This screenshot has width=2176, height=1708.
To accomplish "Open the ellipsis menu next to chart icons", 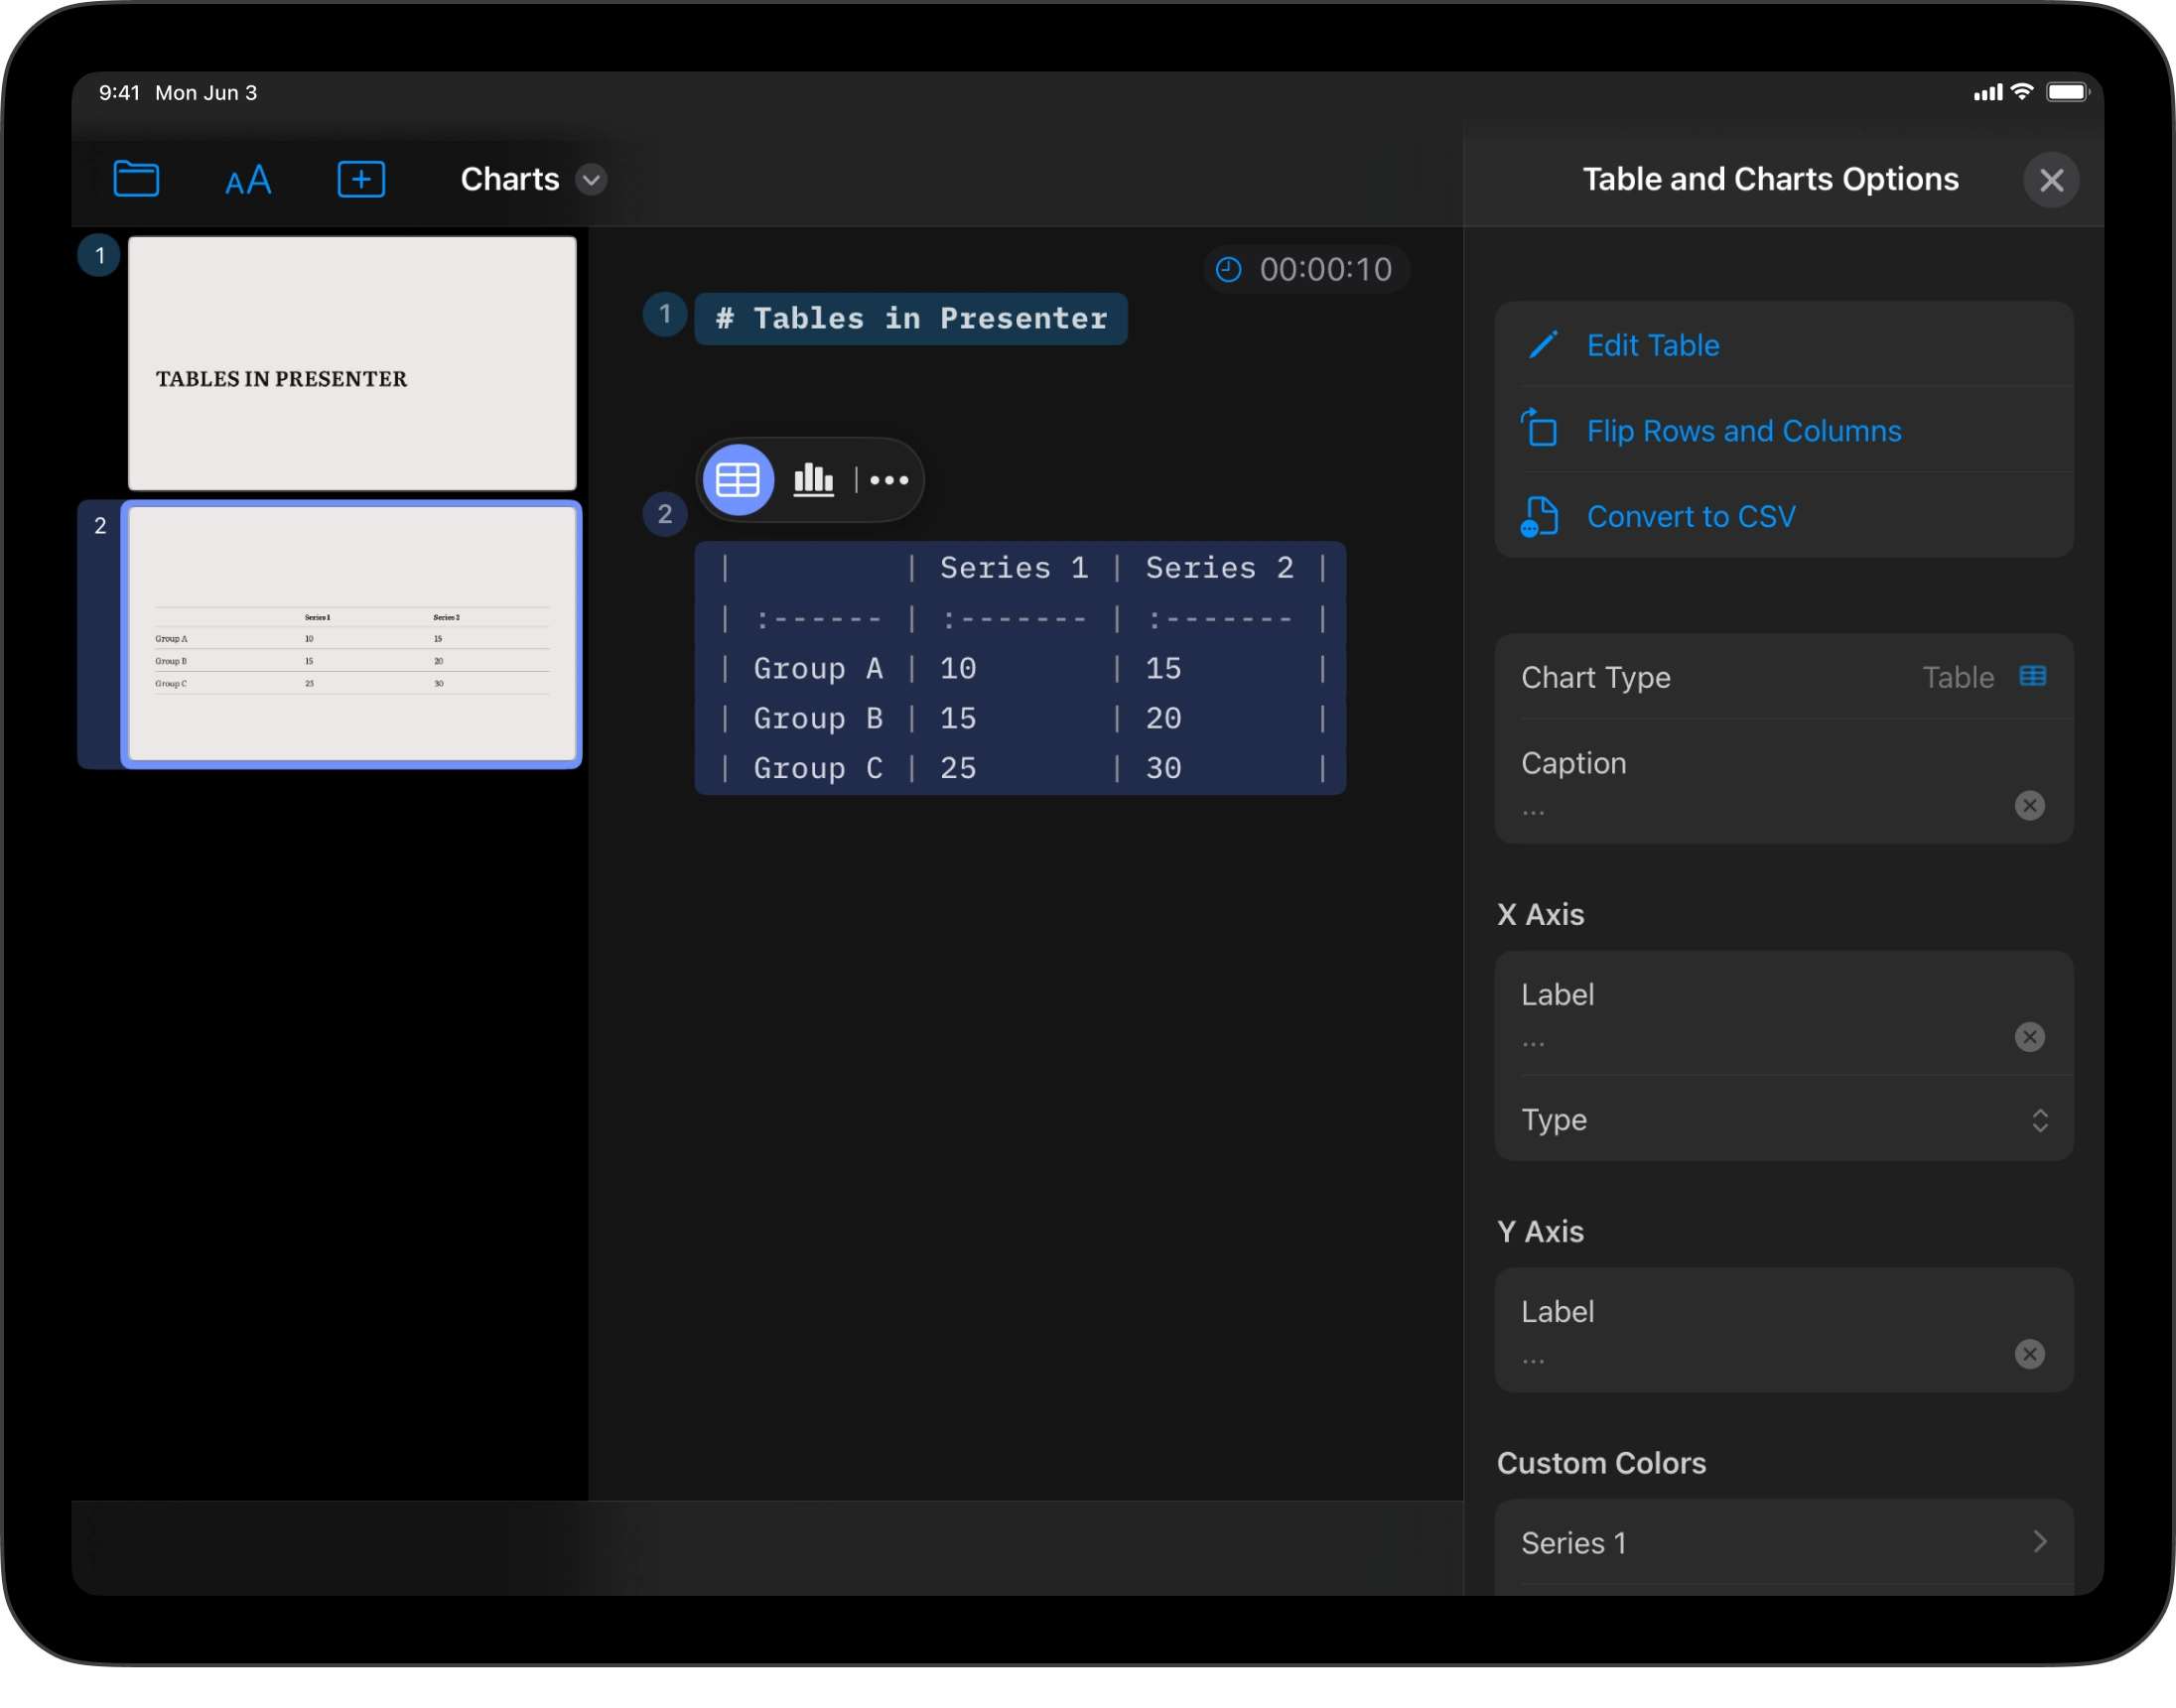I will coord(888,480).
